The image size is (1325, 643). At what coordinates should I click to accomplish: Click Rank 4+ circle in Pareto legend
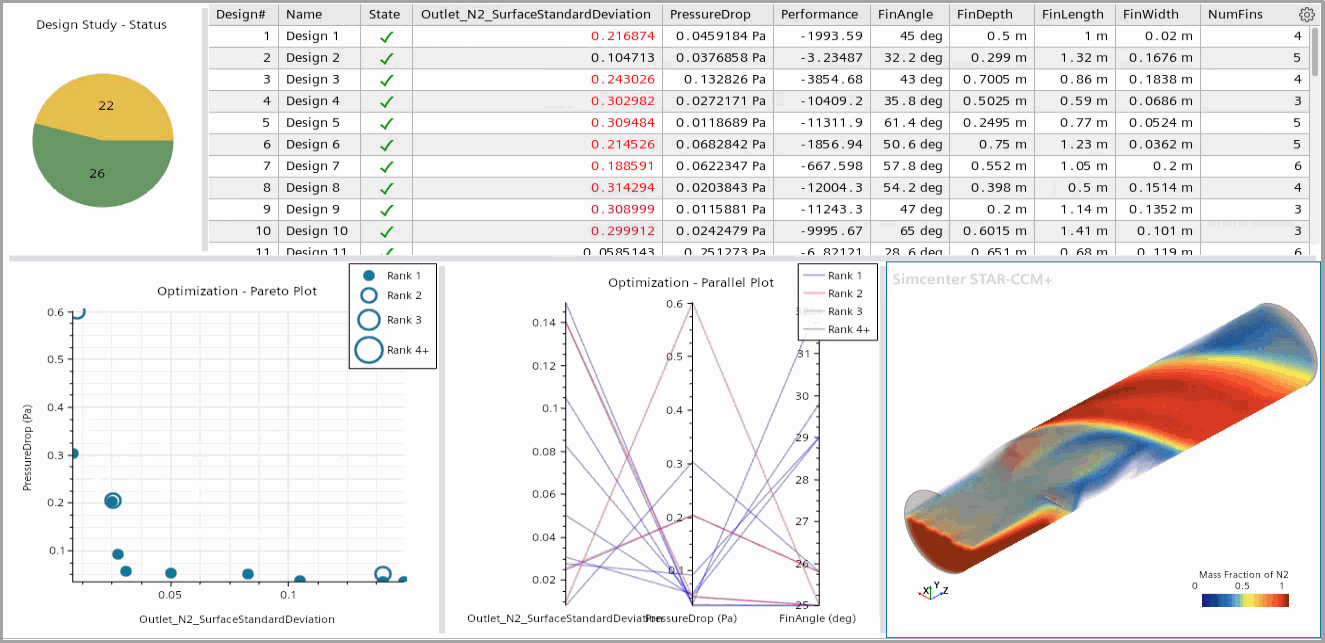[x=368, y=350]
